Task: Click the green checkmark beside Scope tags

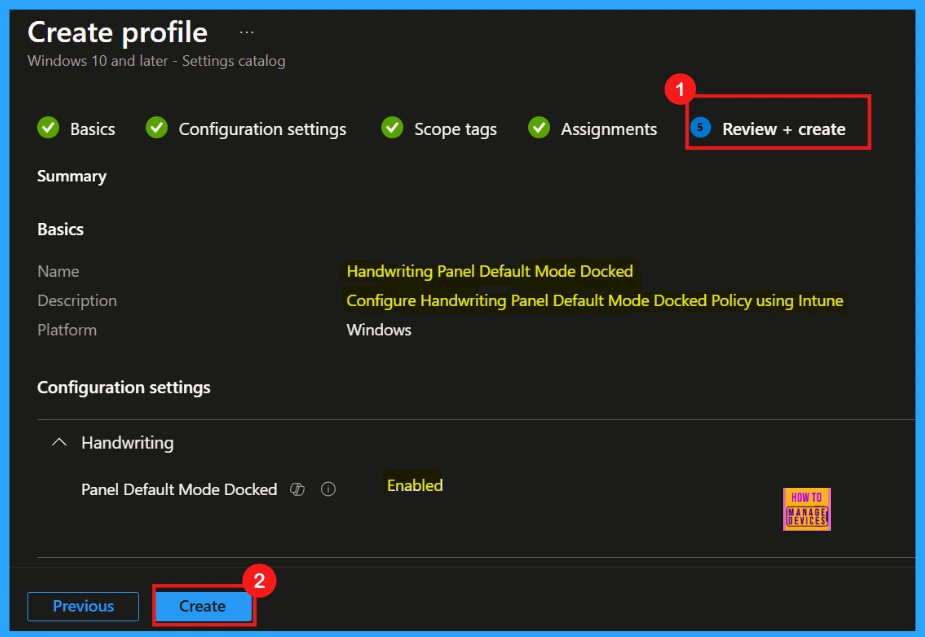Action: coord(392,127)
